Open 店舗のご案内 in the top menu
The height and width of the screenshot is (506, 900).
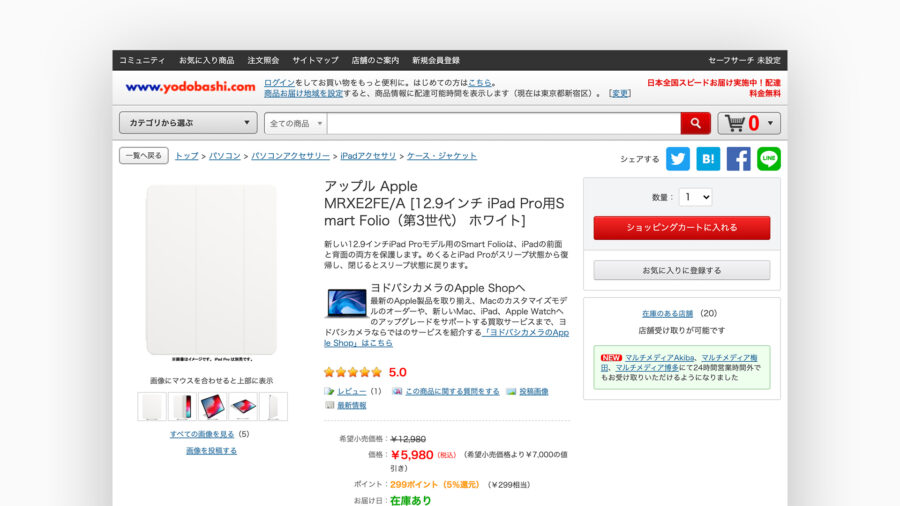[375, 60]
